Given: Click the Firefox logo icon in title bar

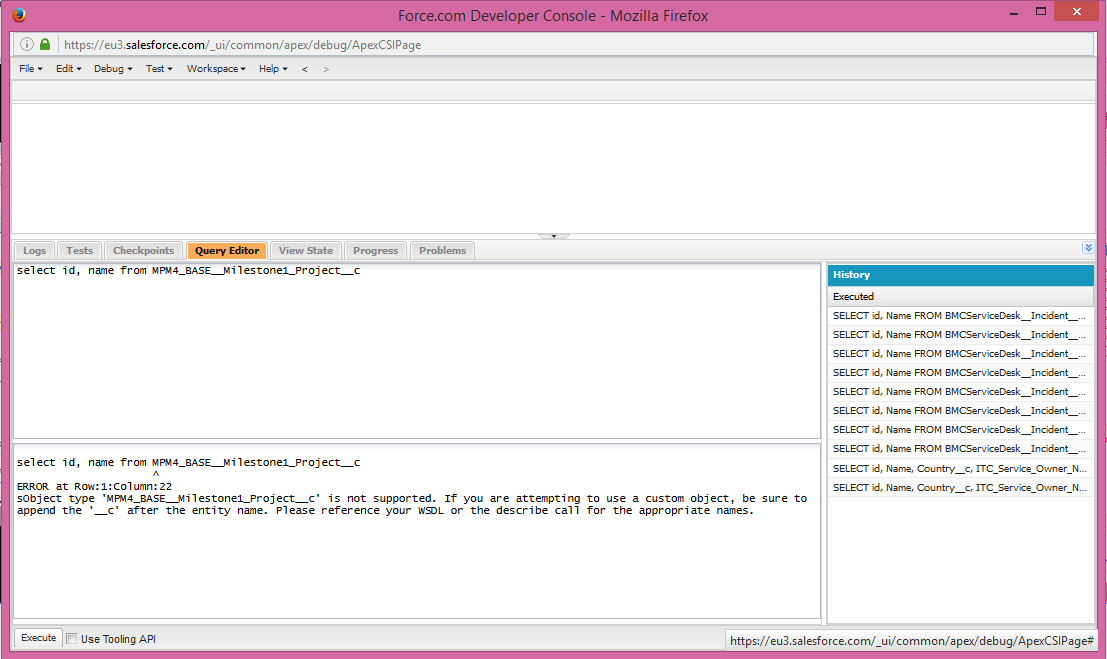Looking at the screenshot, I should [20, 15].
